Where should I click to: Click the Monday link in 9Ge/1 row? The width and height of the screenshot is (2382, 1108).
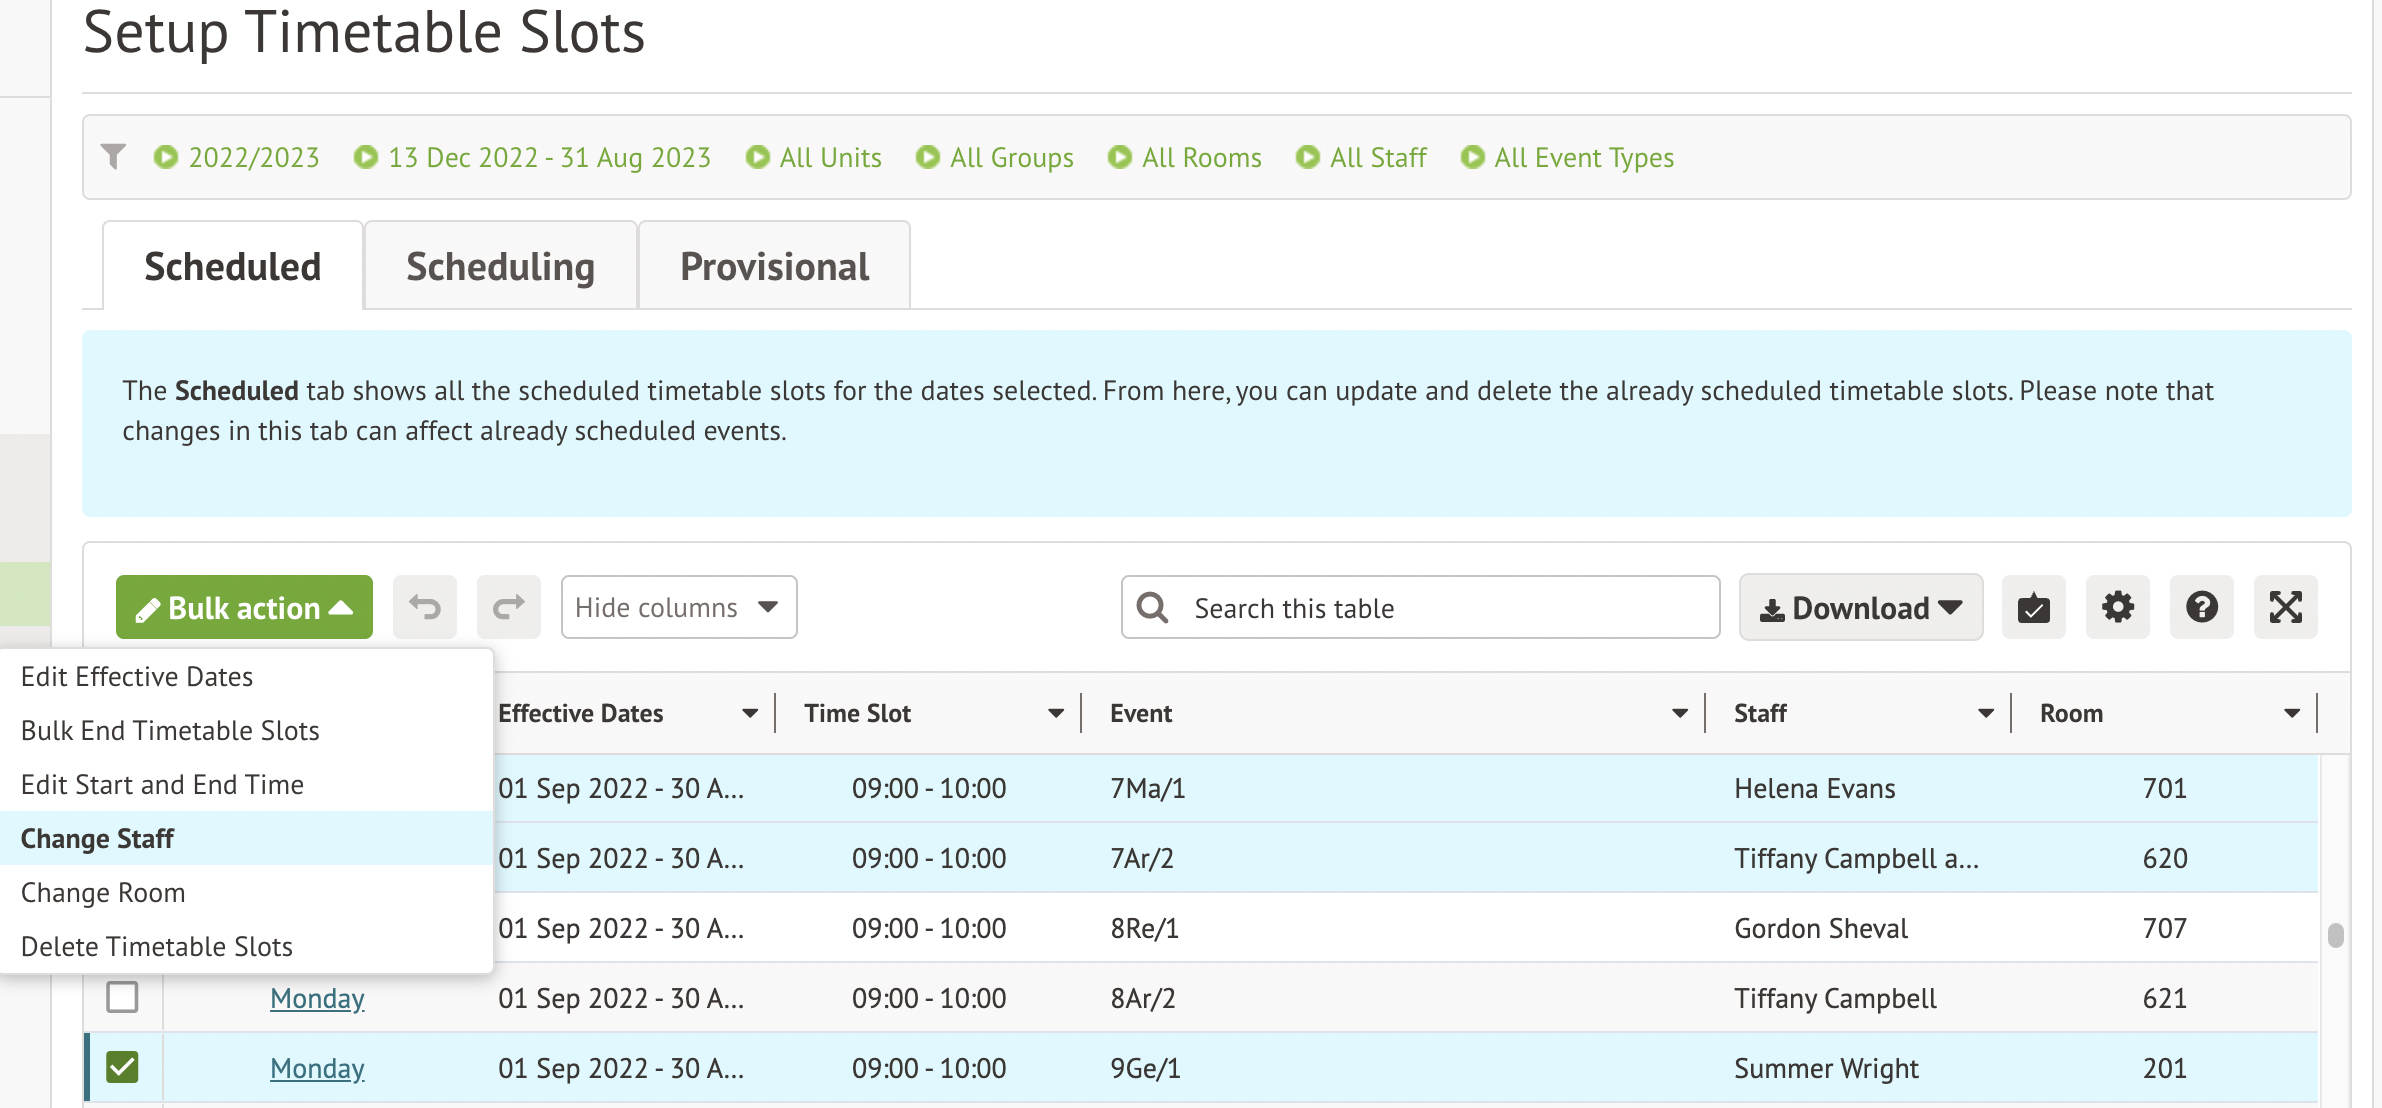click(x=317, y=1068)
